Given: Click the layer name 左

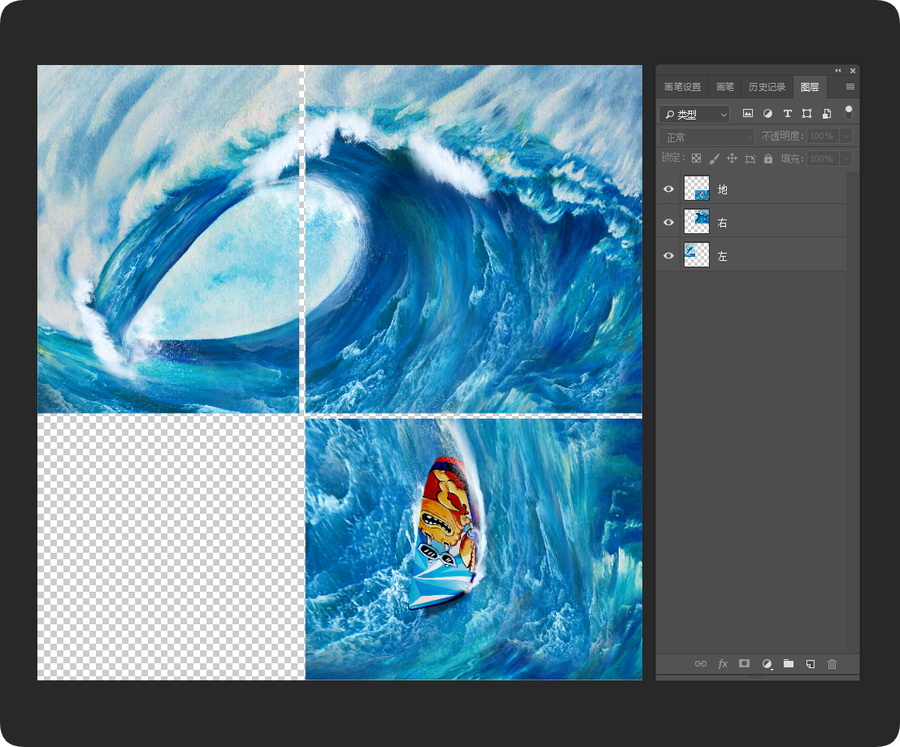Looking at the screenshot, I should pyautogui.click(x=723, y=256).
